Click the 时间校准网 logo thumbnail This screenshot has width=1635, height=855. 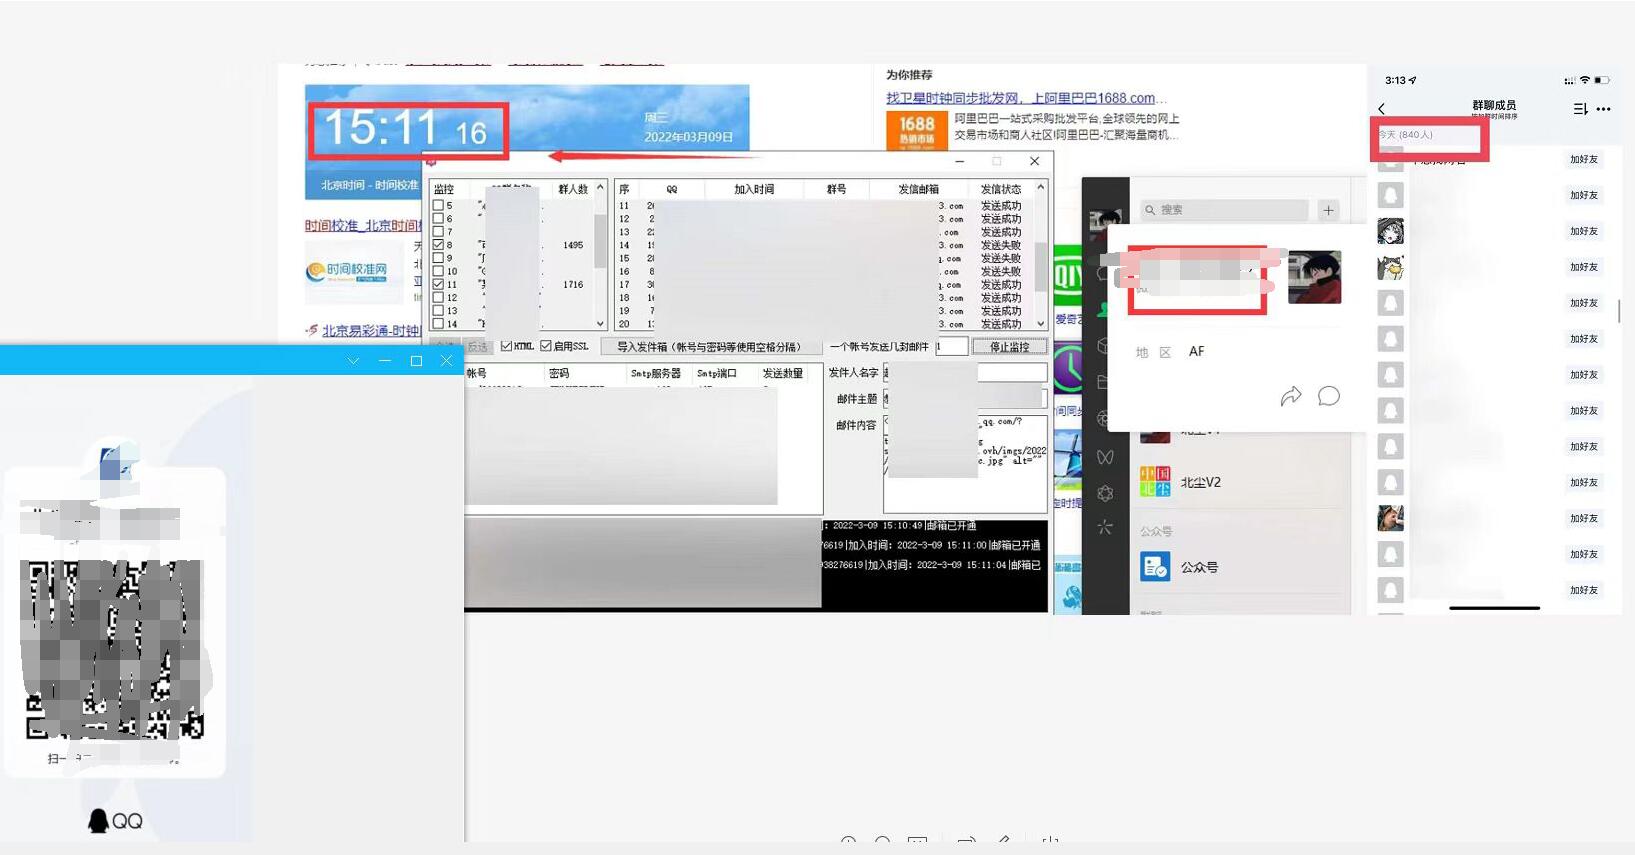tap(354, 270)
